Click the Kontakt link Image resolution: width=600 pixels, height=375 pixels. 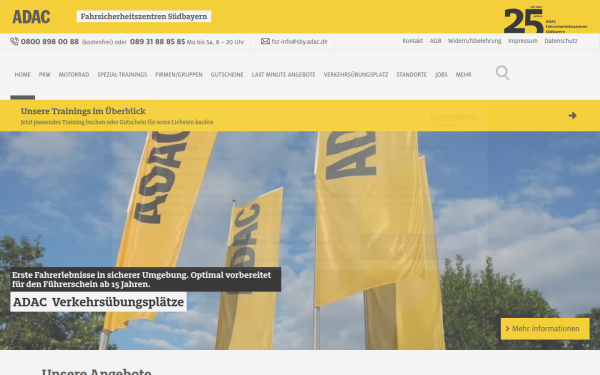(x=412, y=41)
